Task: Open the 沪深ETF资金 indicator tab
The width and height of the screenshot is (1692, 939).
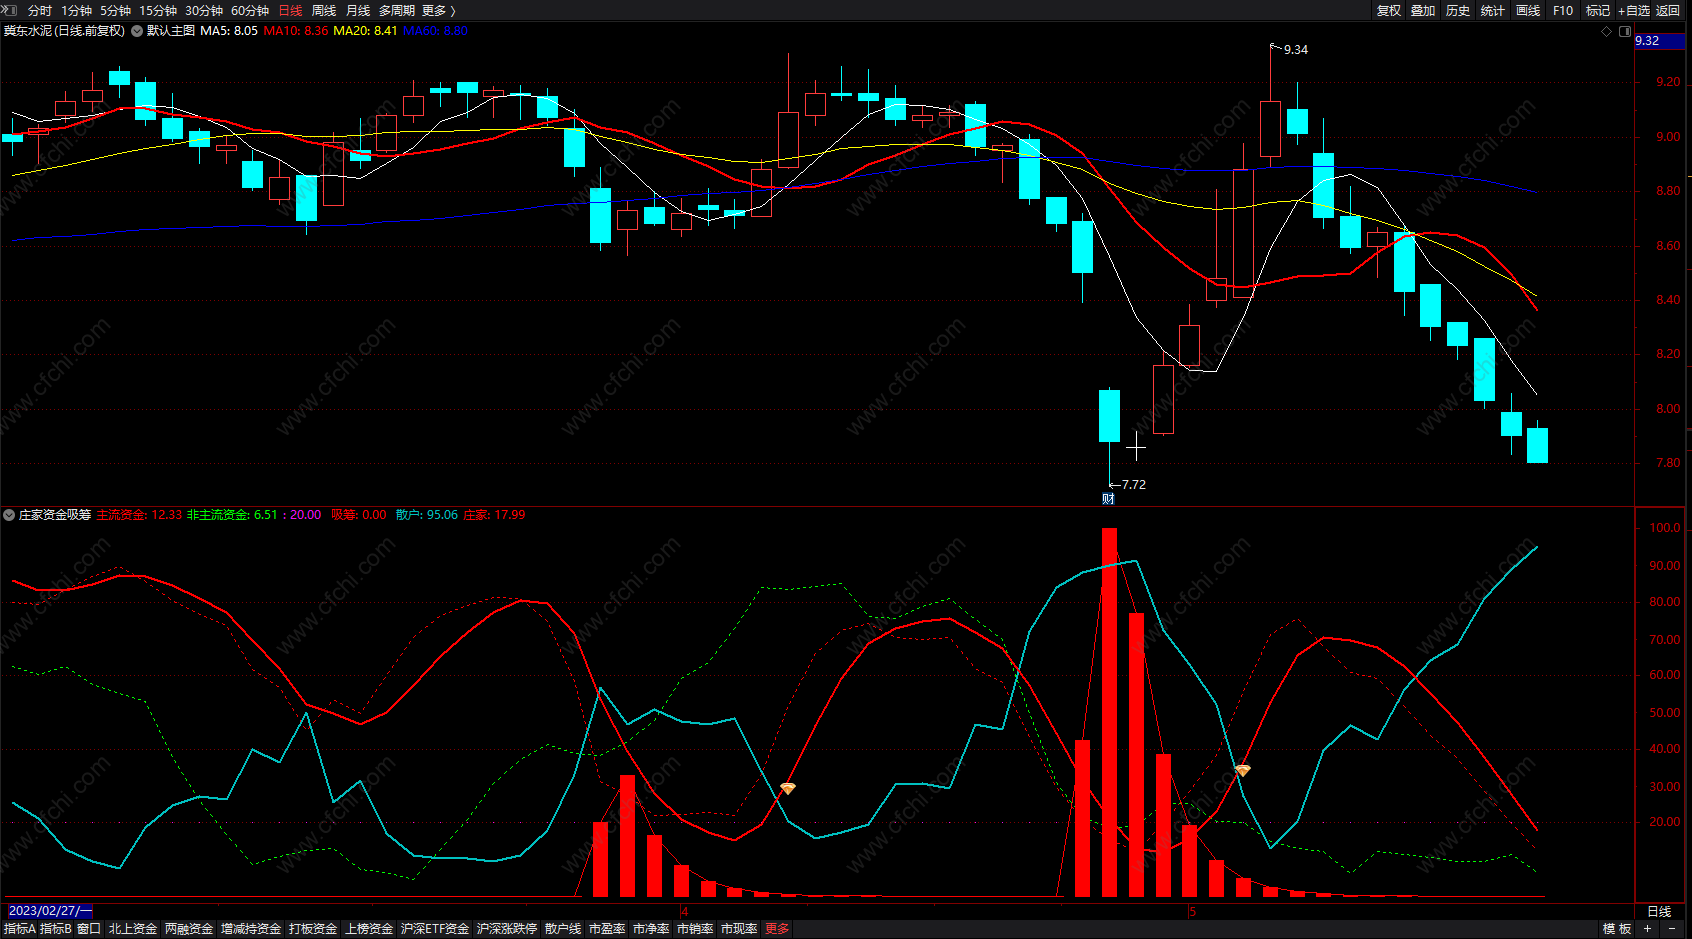Action: [435, 929]
